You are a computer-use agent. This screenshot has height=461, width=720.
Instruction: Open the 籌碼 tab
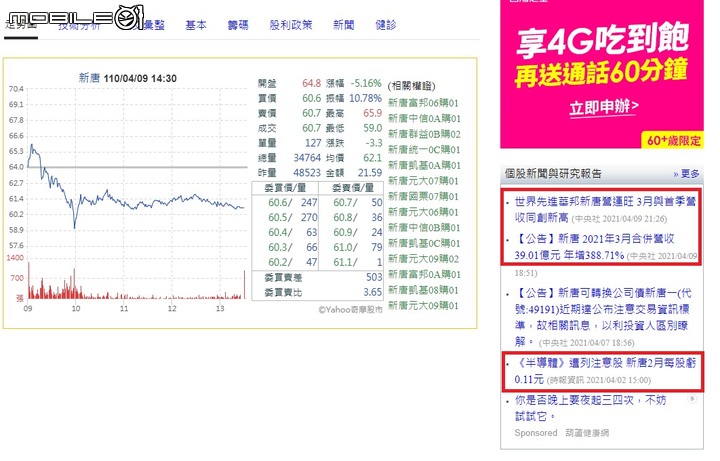(x=238, y=25)
